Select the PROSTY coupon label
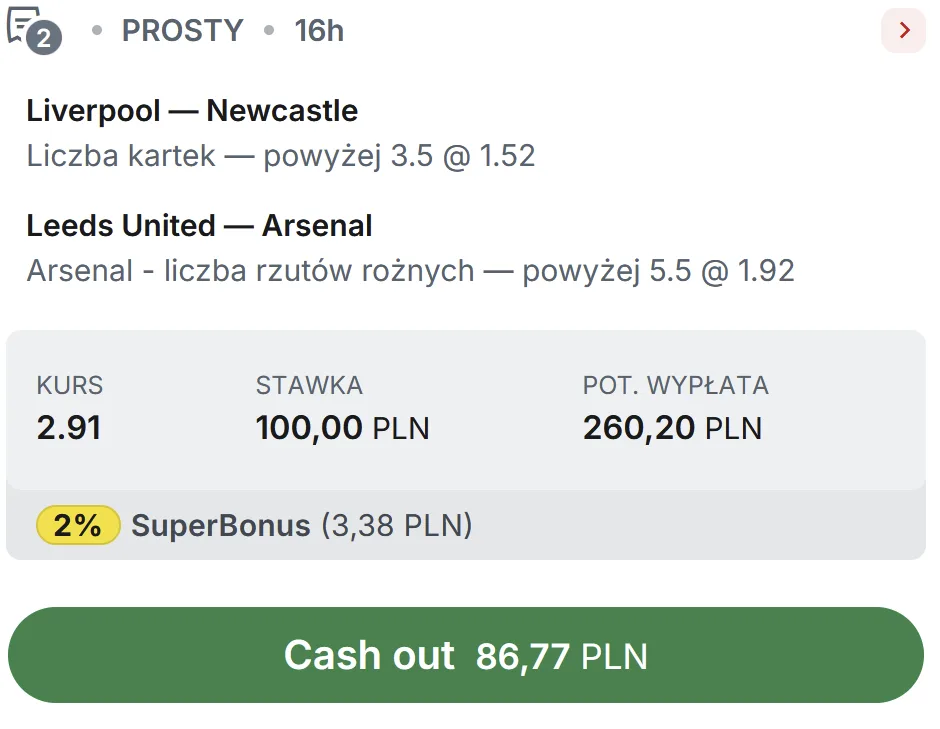The width and height of the screenshot is (940, 729). click(x=182, y=31)
